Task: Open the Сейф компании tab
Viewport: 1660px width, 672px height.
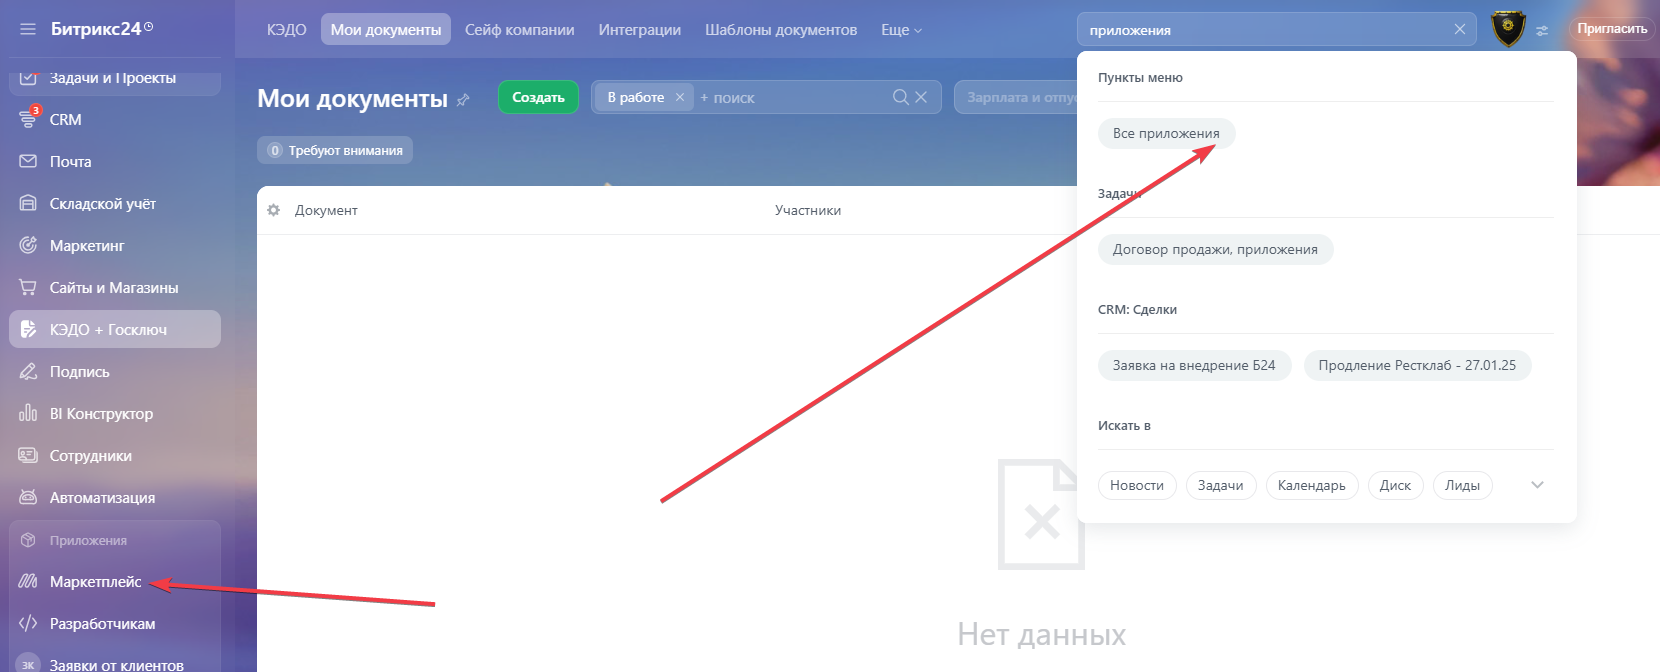Action: 520,30
